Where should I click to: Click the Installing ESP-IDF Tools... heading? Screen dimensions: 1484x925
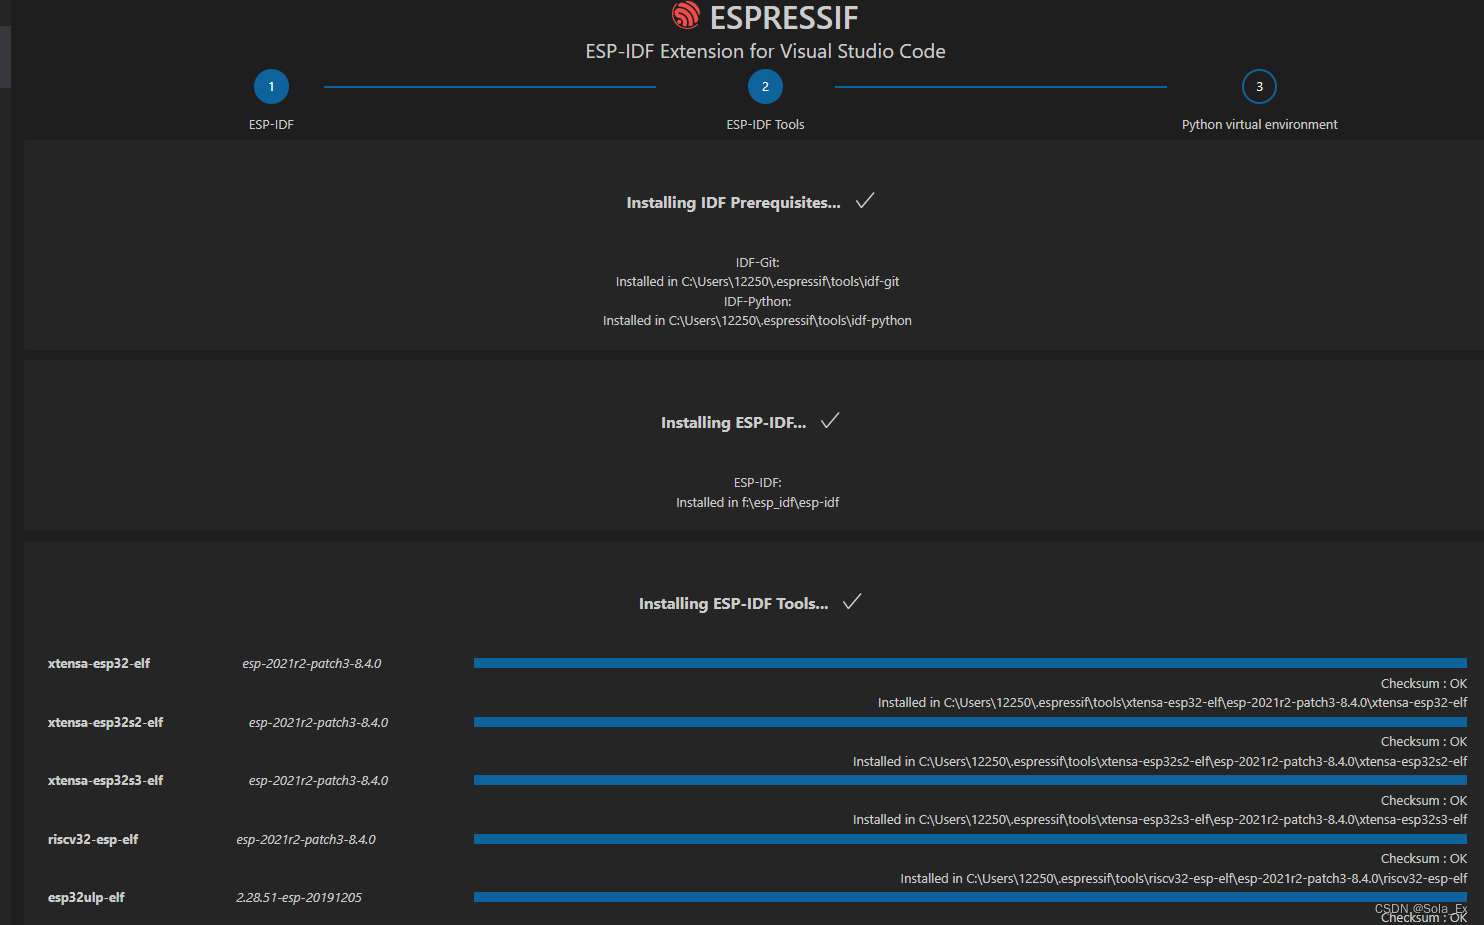click(x=733, y=604)
